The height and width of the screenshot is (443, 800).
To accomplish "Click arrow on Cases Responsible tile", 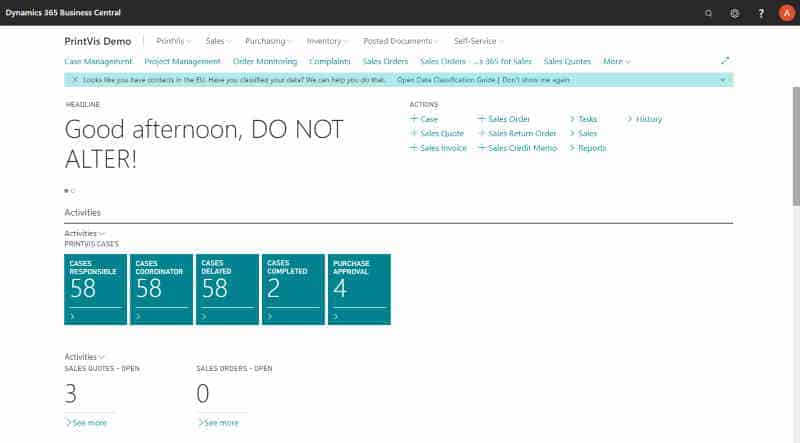I will 72,316.
